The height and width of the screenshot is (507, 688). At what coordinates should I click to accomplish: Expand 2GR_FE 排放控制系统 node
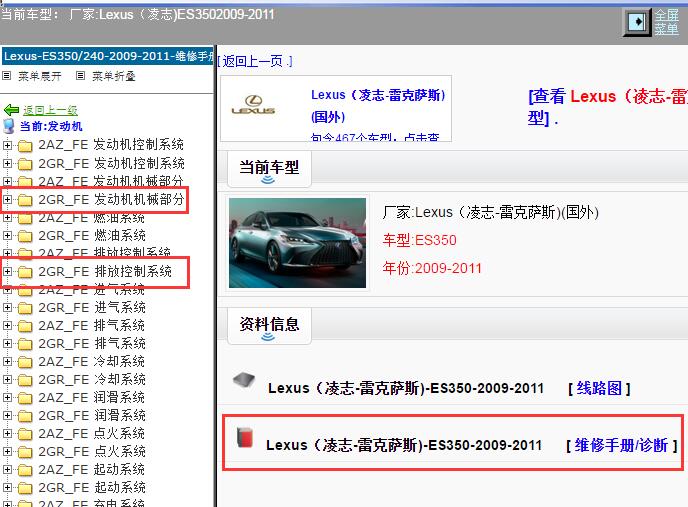pyautogui.click(x=7, y=271)
